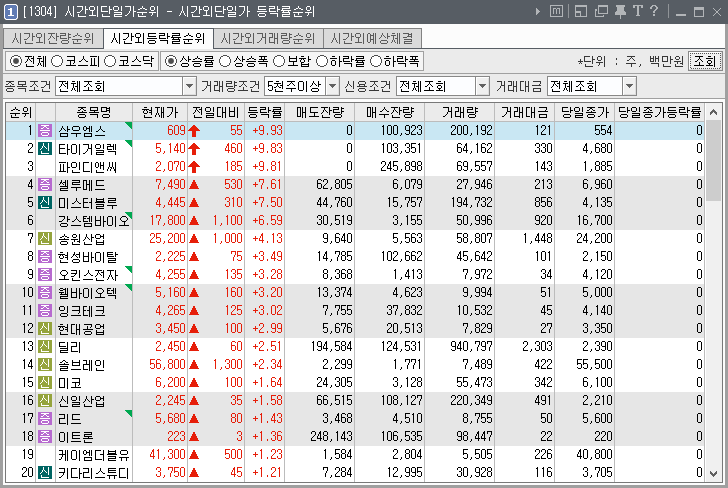Click the 증 badge next to 셀루메드
The image size is (728, 488).
45,184
